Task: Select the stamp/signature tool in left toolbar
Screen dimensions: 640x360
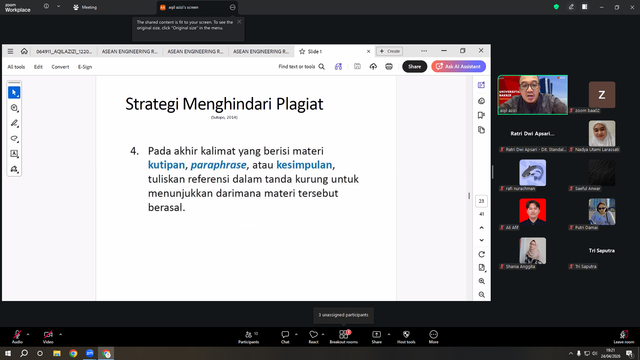Action: point(14,169)
